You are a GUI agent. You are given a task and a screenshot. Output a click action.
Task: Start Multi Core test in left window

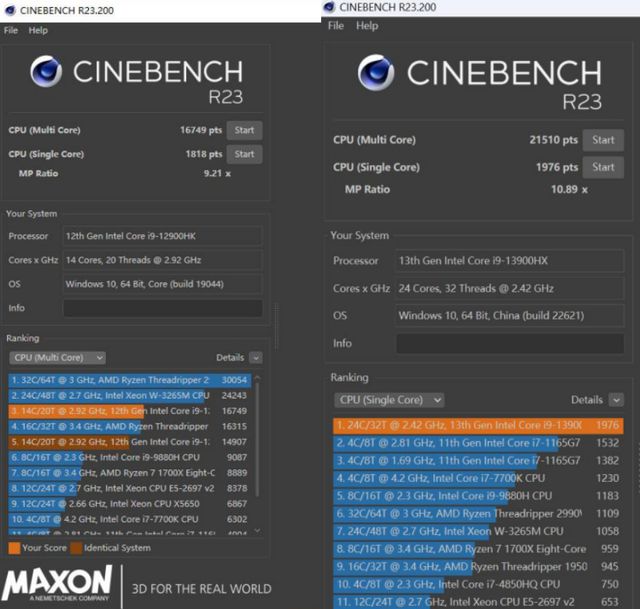[244, 130]
